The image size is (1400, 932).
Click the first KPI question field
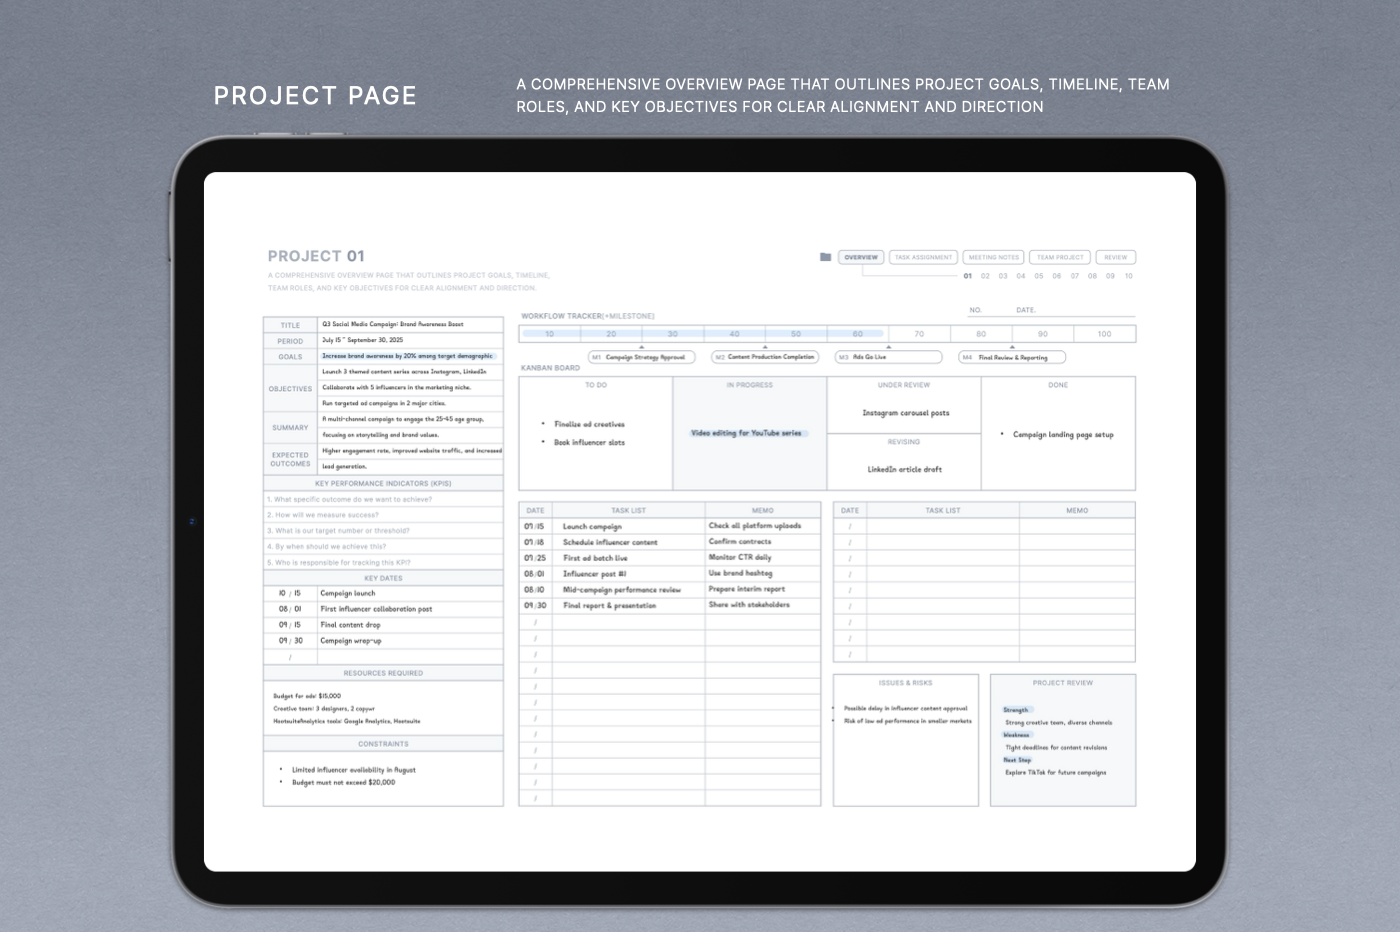(383, 499)
